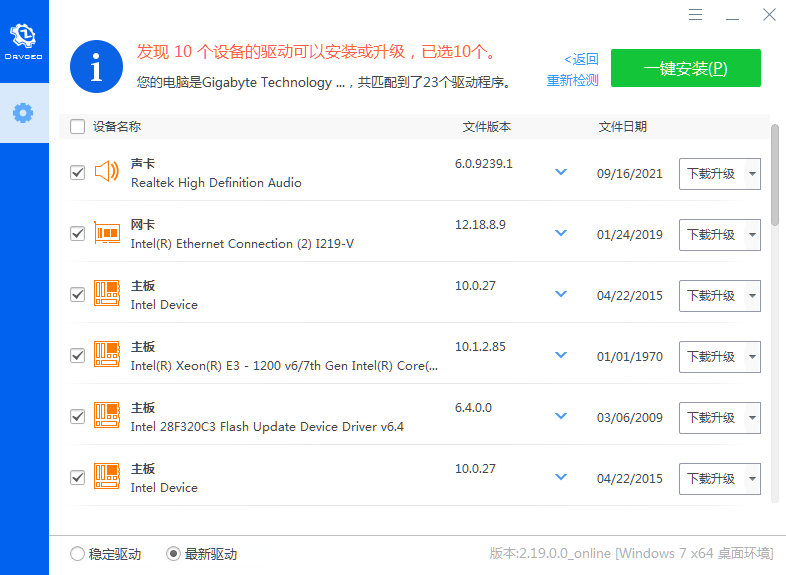Open the settings gear in sidebar
This screenshot has width=786, height=575.
coord(23,113)
